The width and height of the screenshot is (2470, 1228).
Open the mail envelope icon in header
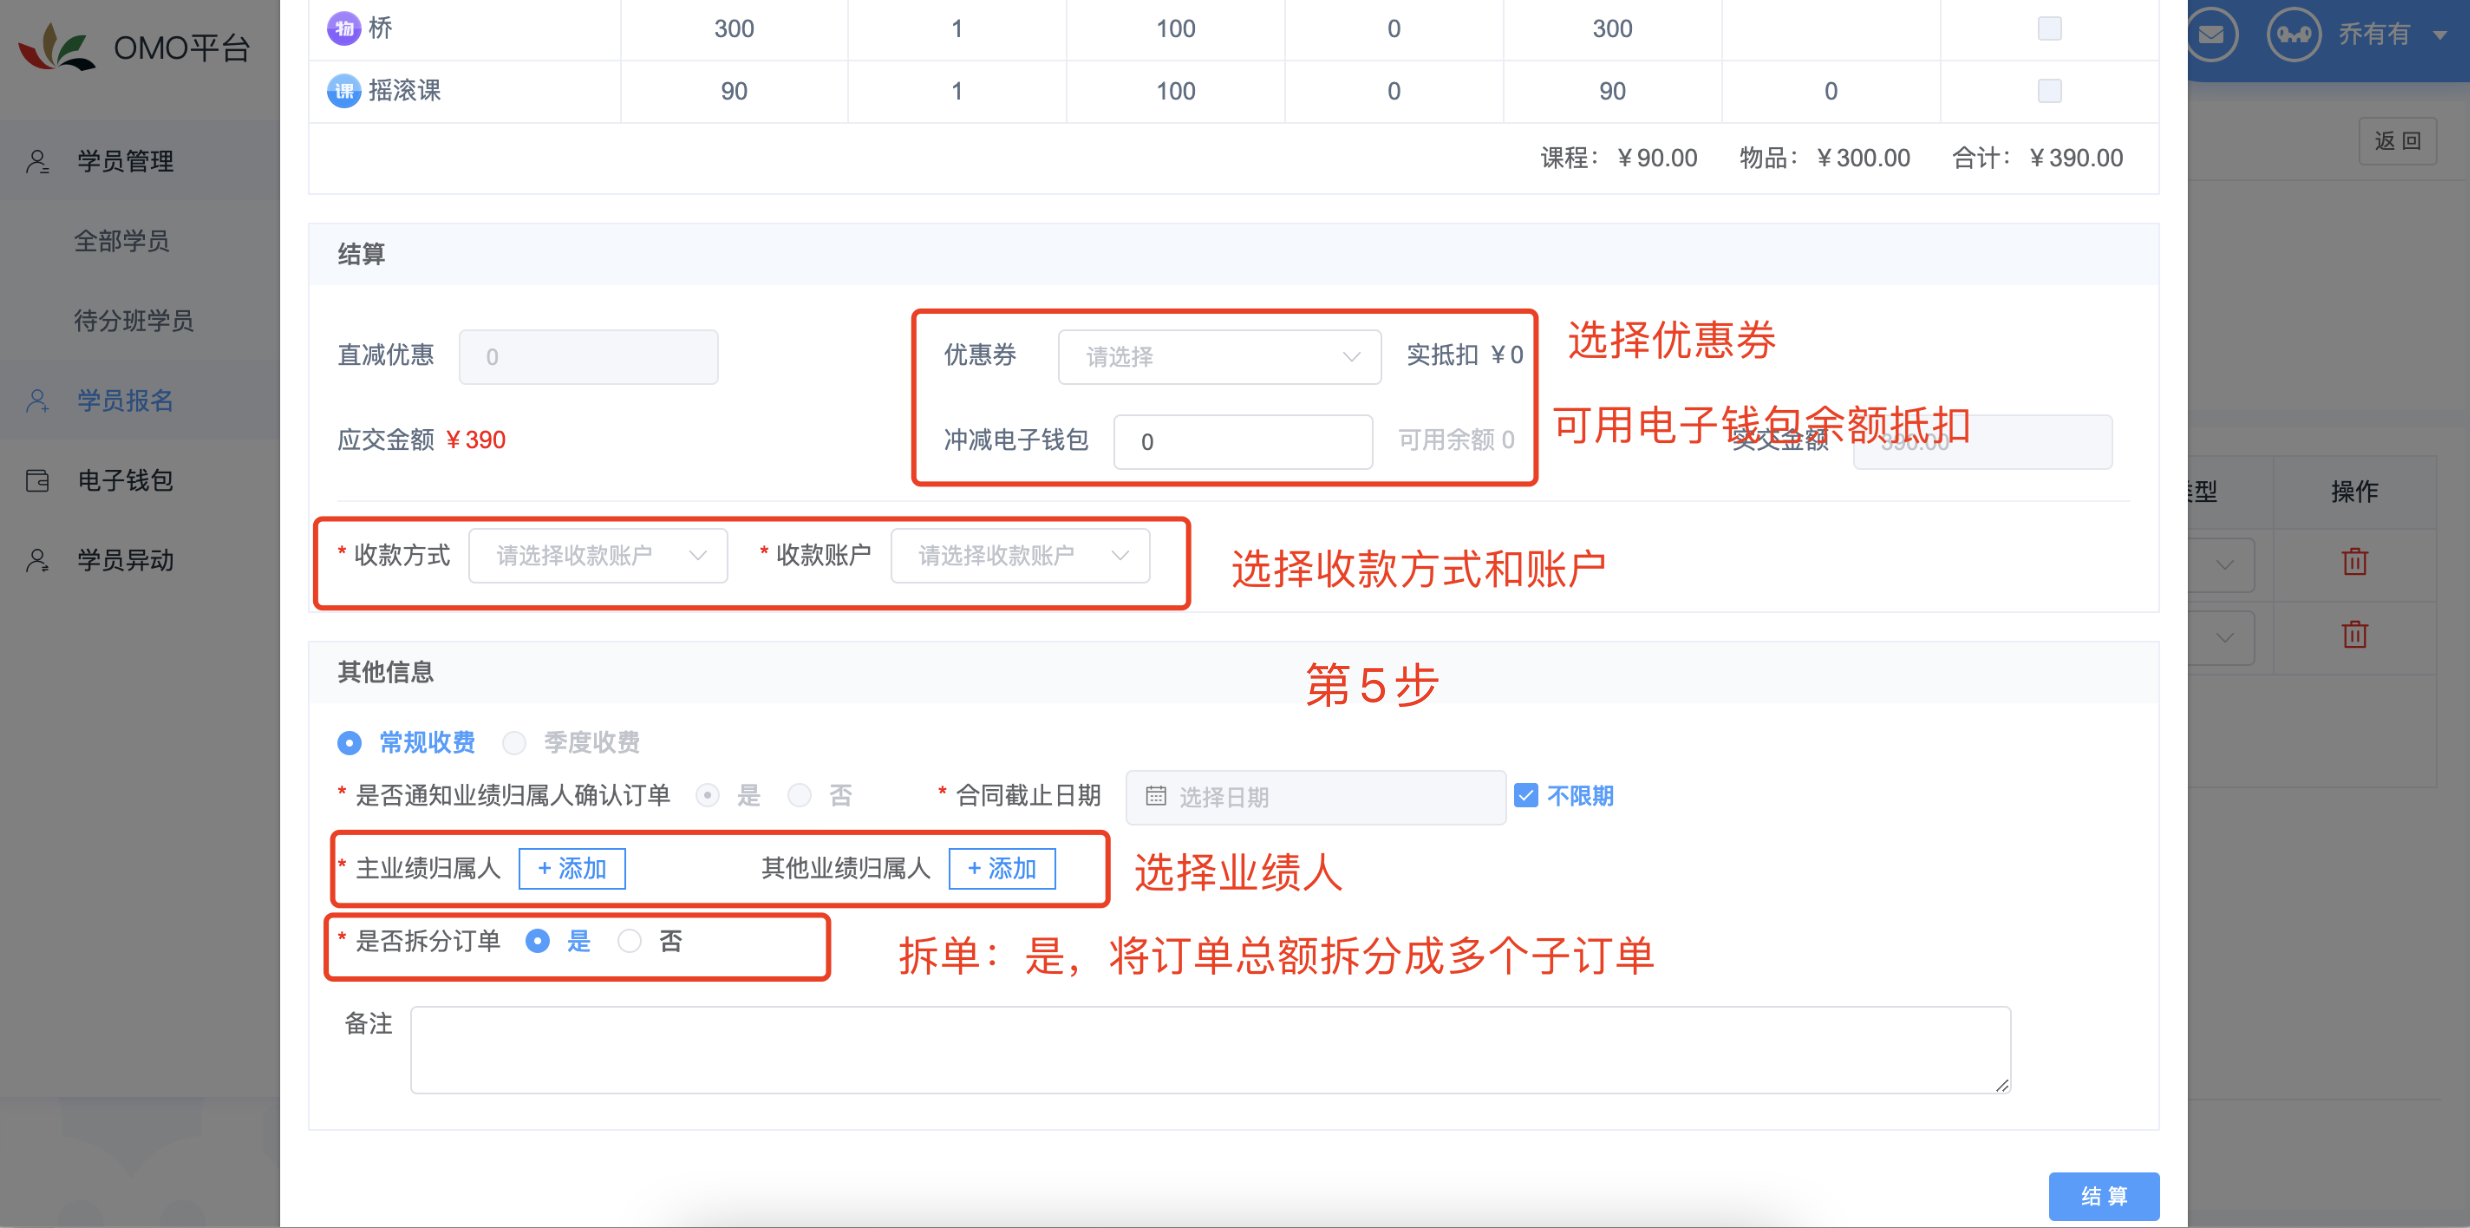click(x=2211, y=35)
